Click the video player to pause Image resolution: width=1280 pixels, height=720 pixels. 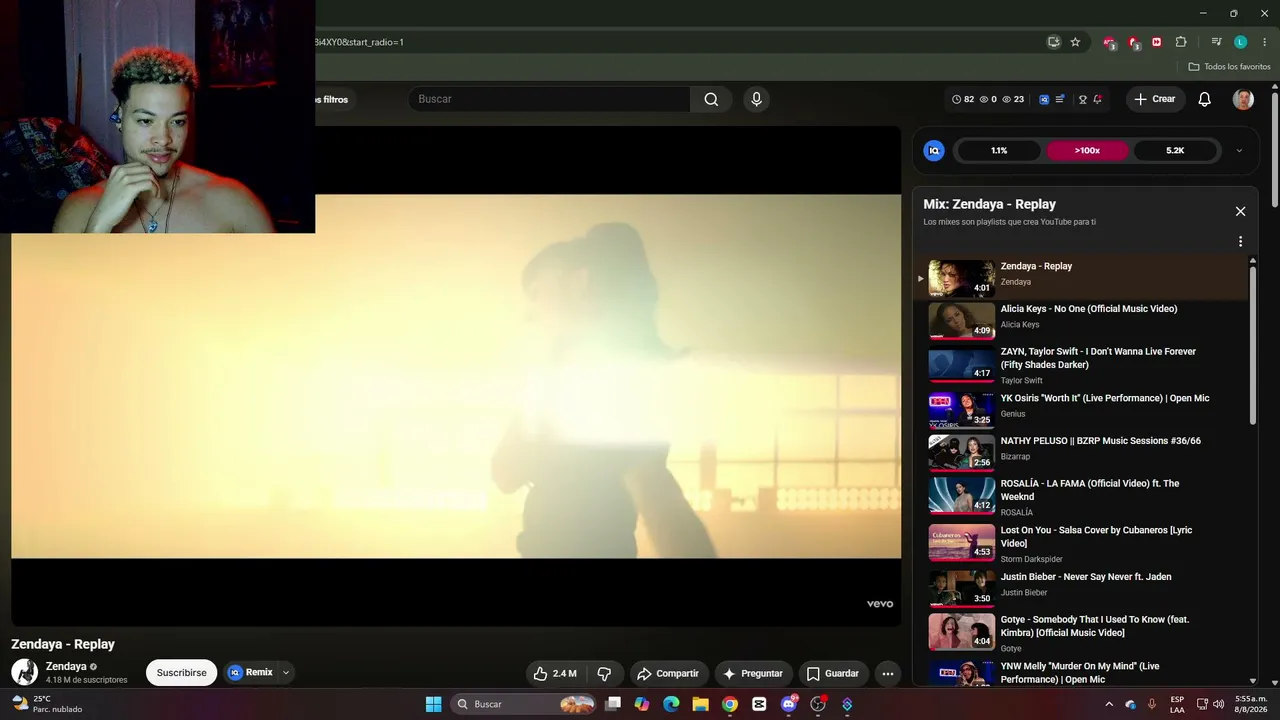pyautogui.click(x=456, y=376)
